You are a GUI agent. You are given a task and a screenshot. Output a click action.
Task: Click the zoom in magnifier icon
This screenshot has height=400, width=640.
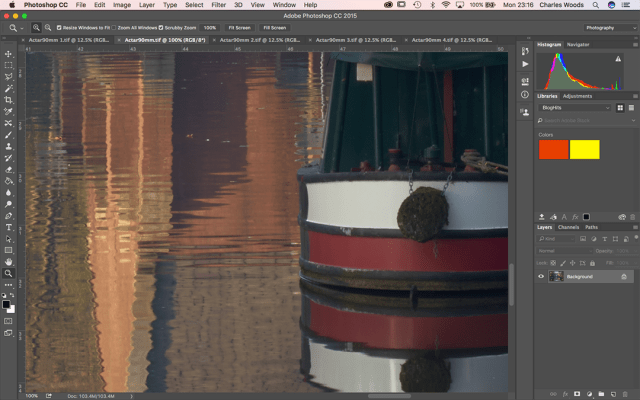point(36,28)
